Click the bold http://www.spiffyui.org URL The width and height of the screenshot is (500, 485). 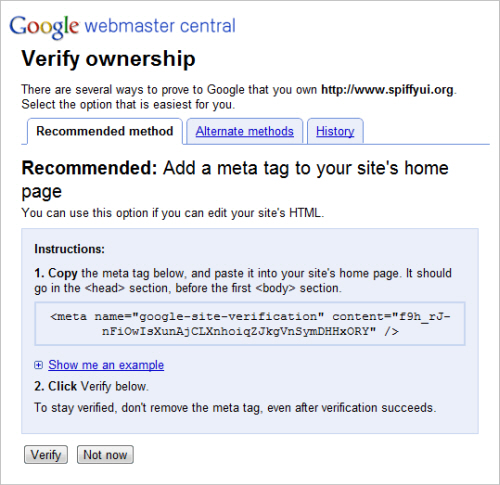pos(387,90)
